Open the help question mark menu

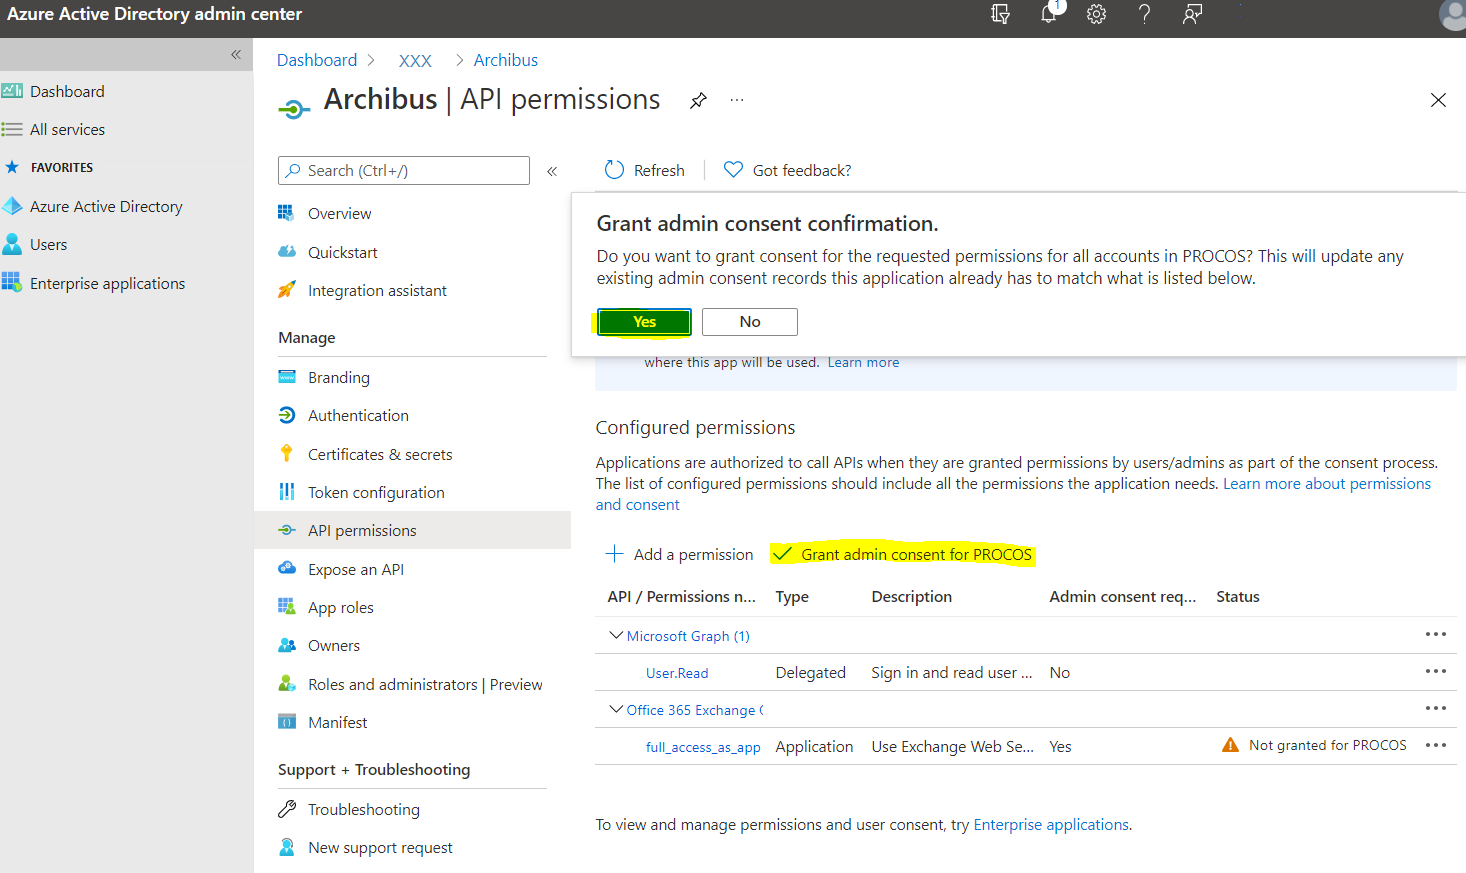(x=1144, y=15)
